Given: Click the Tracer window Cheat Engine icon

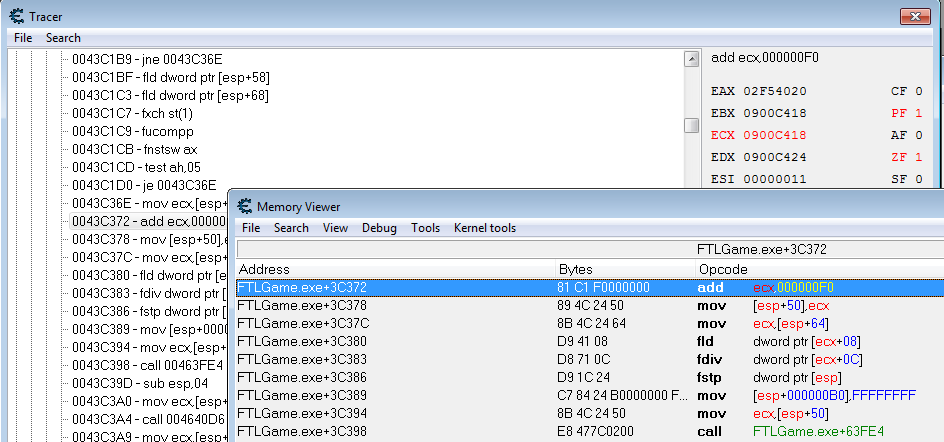Looking at the screenshot, I should (x=17, y=16).
